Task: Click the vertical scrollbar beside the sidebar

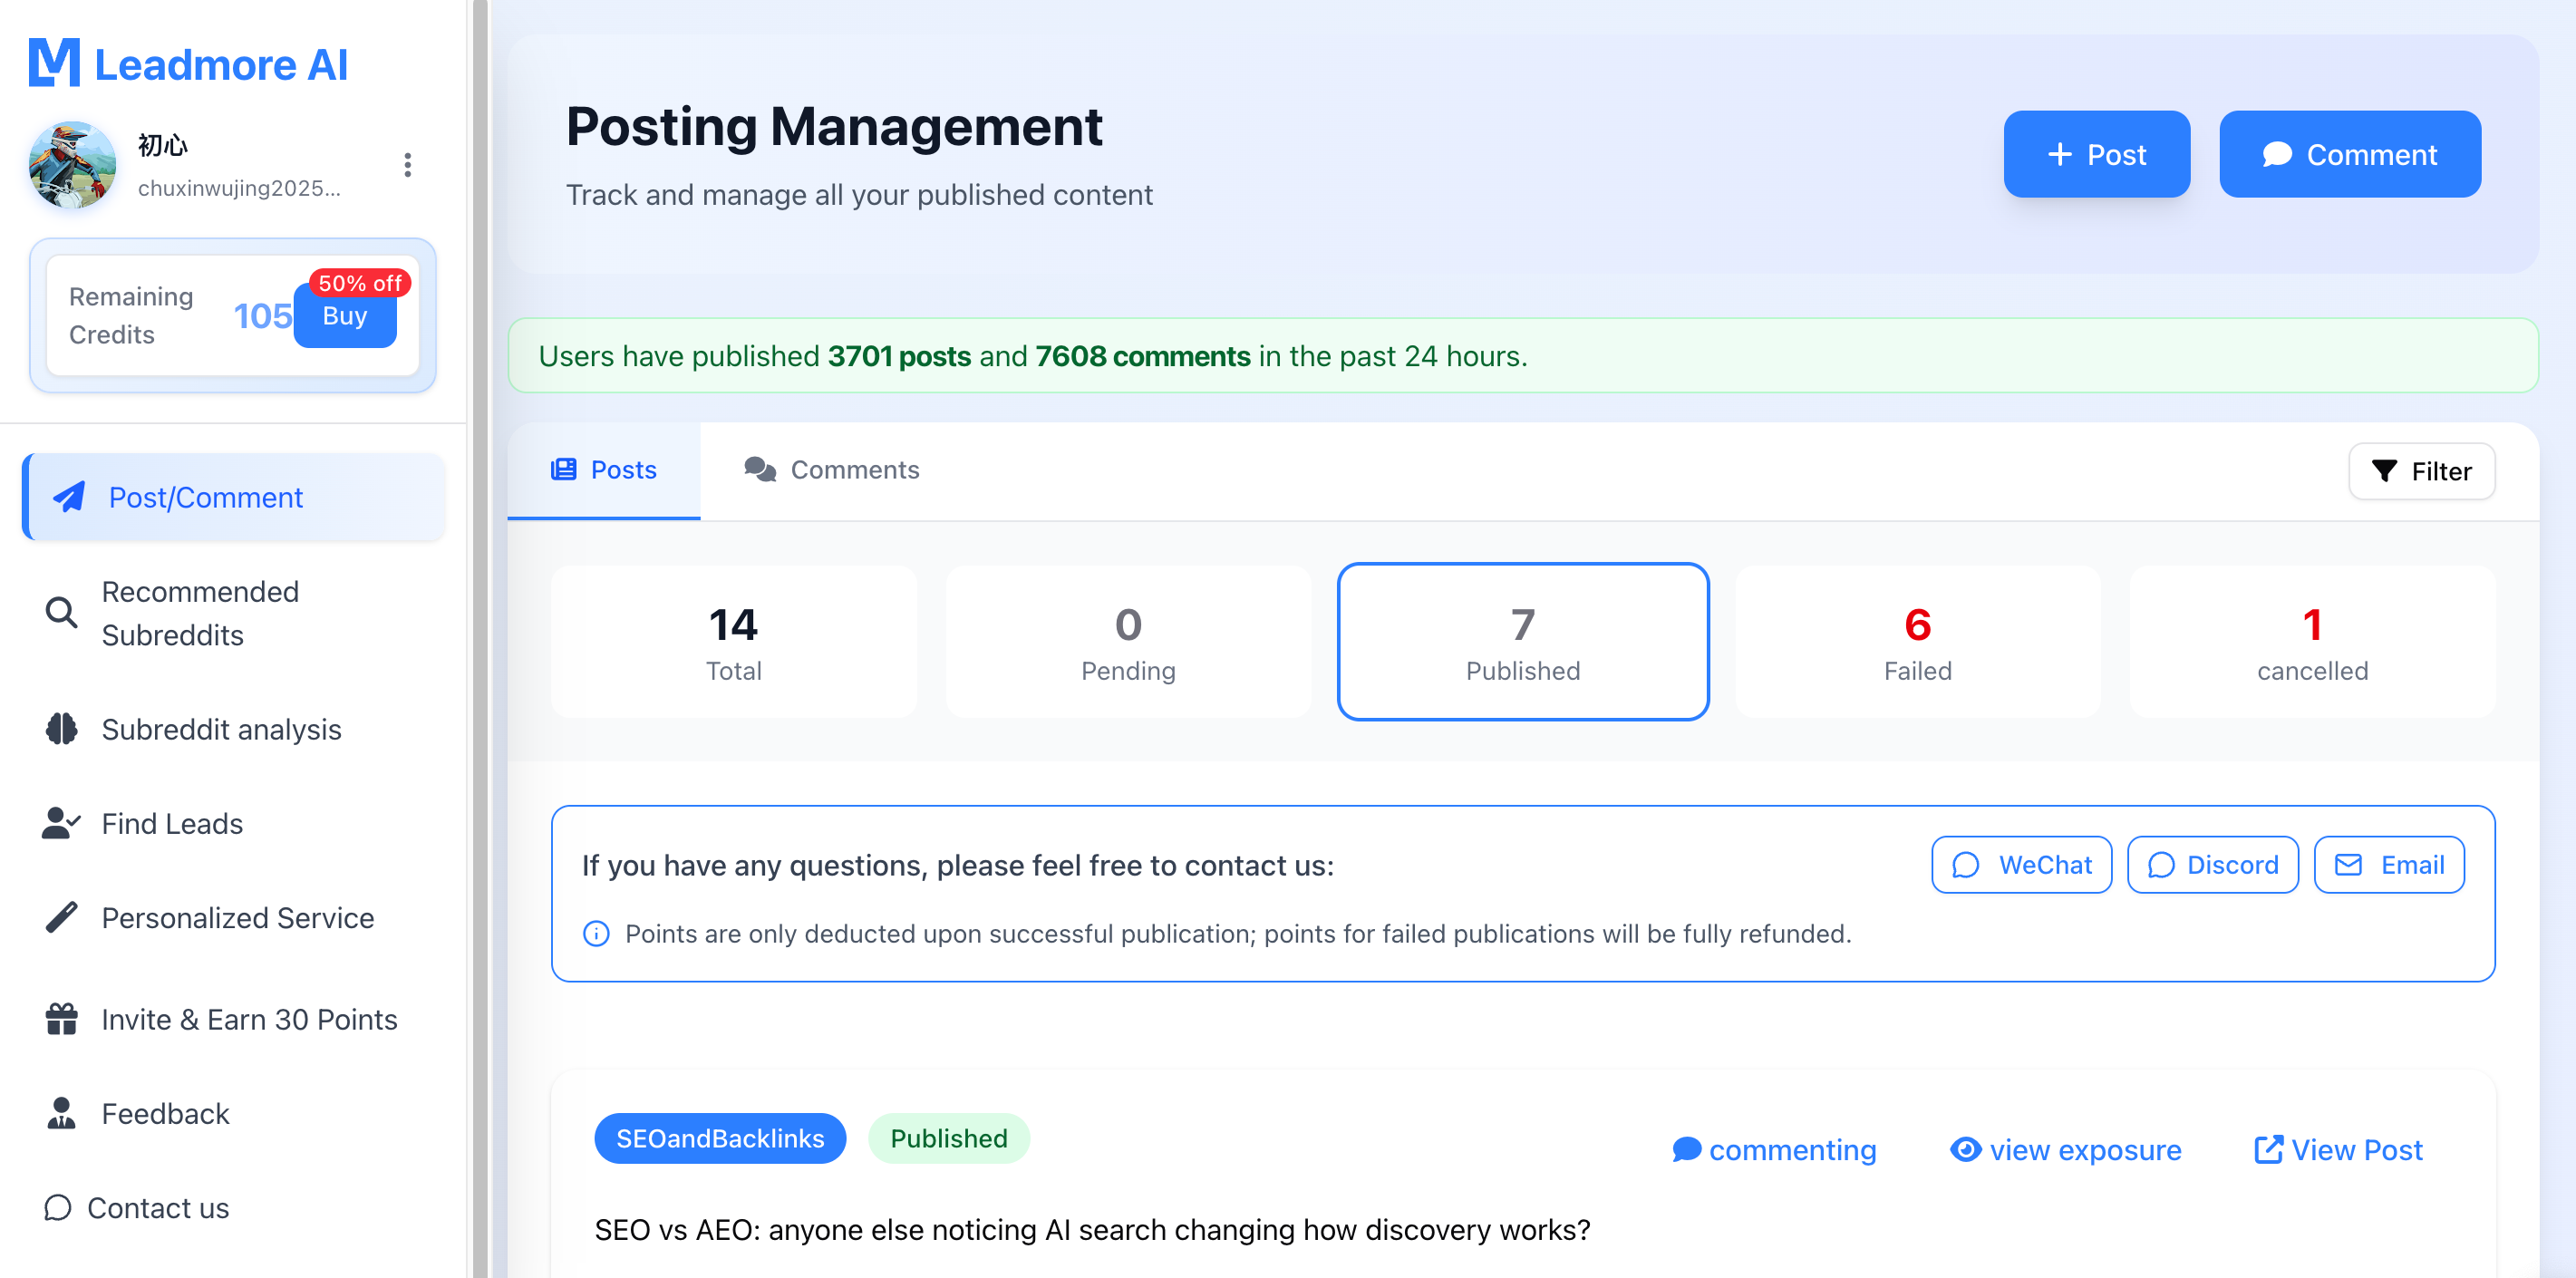Action: pyautogui.click(x=481, y=639)
